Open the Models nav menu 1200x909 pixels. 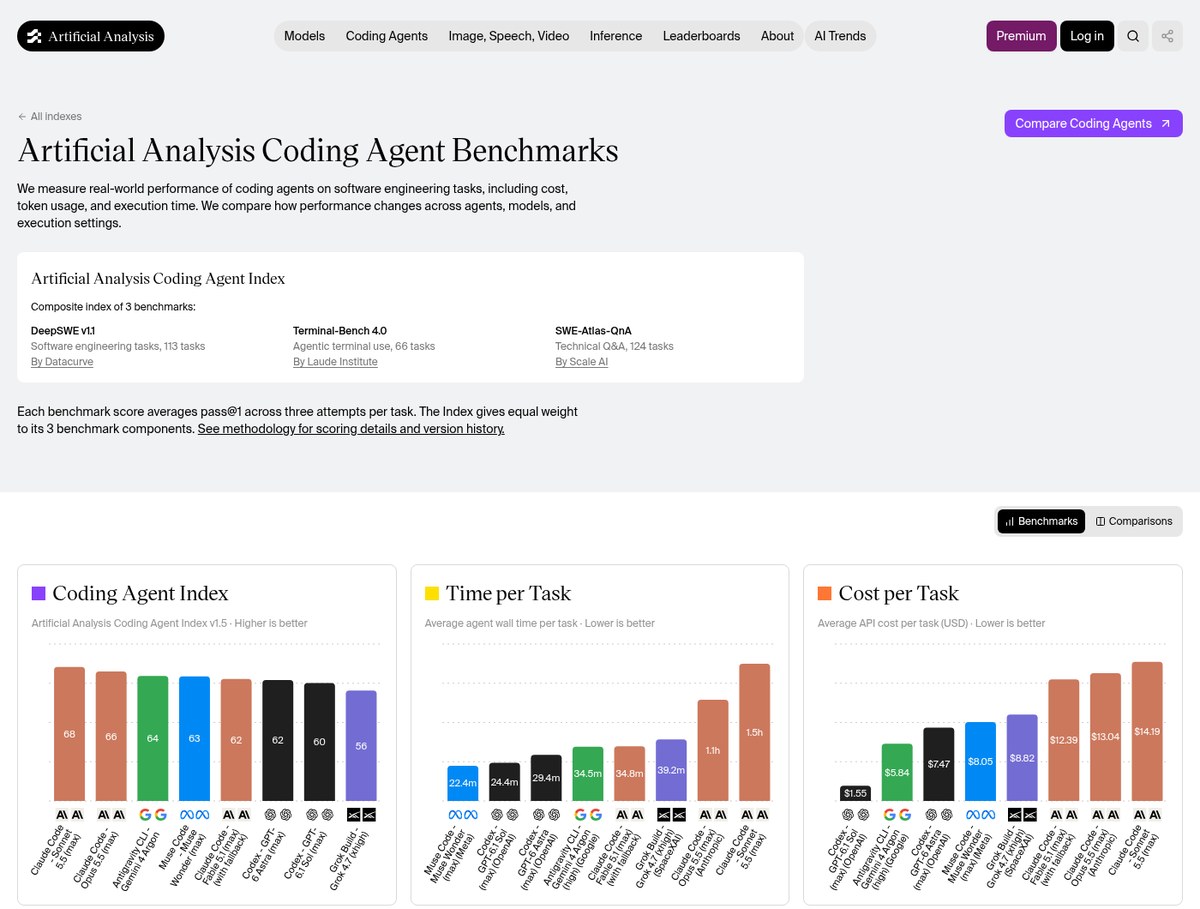pyautogui.click(x=304, y=36)
